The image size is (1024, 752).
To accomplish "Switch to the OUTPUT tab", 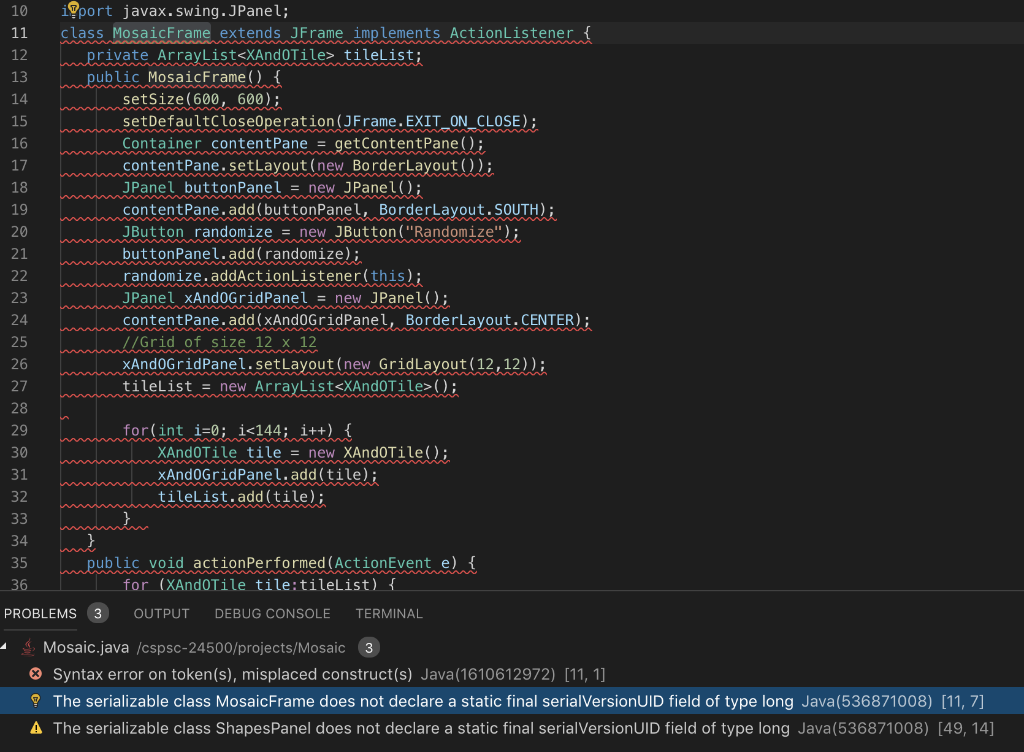I will 161,613.
